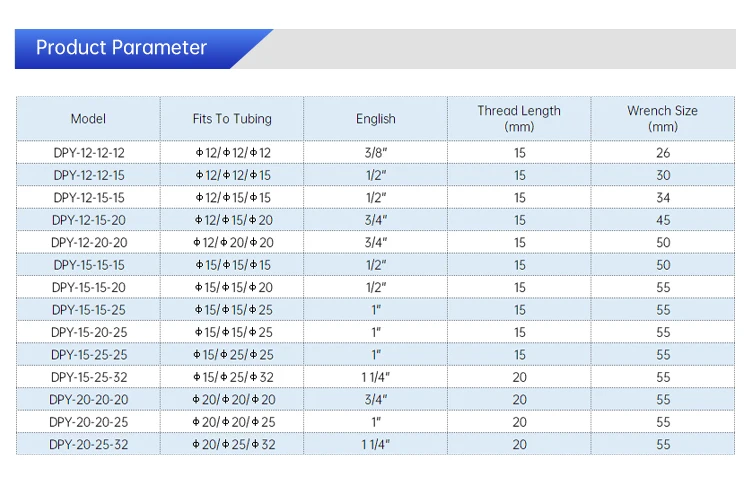Click the Product Parameter banner heading
The image size is (750, 499).
pos(121,48)
